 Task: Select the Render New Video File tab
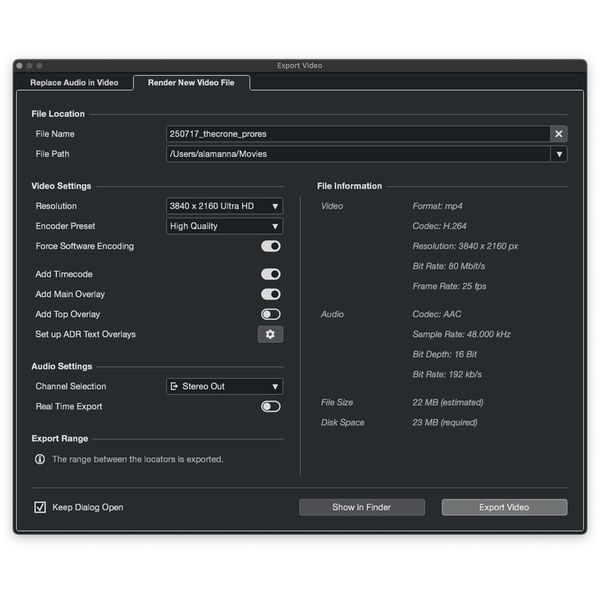point(191,82)
